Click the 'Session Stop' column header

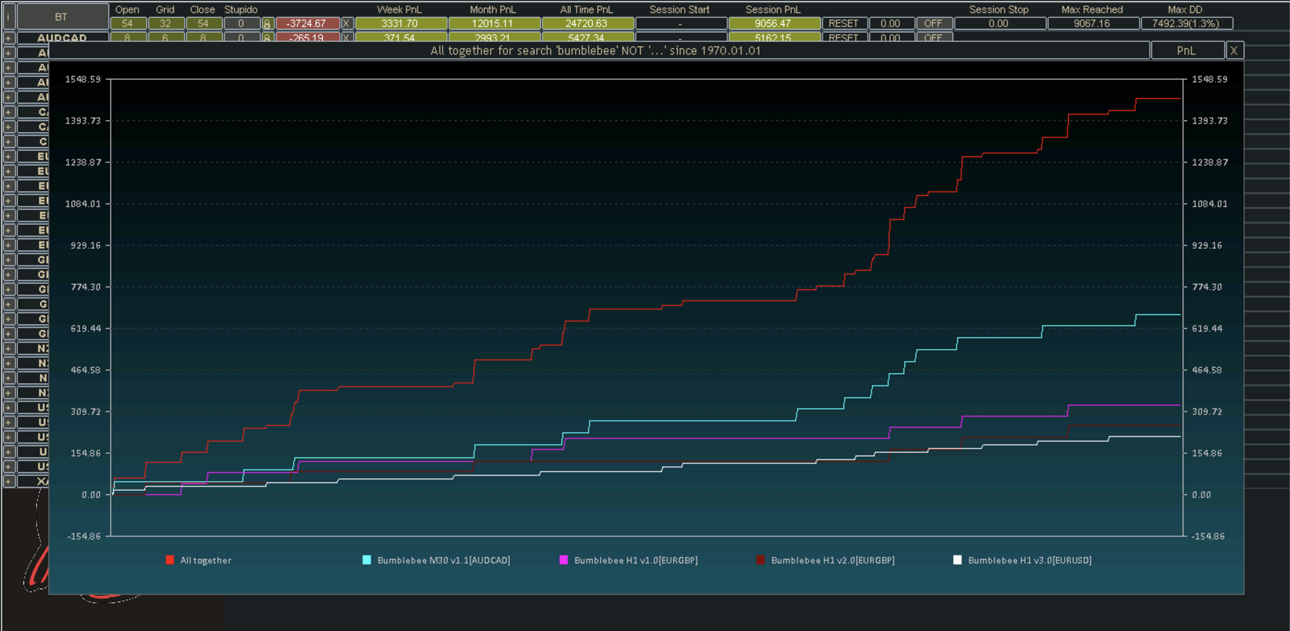click(x=998, y=9)
